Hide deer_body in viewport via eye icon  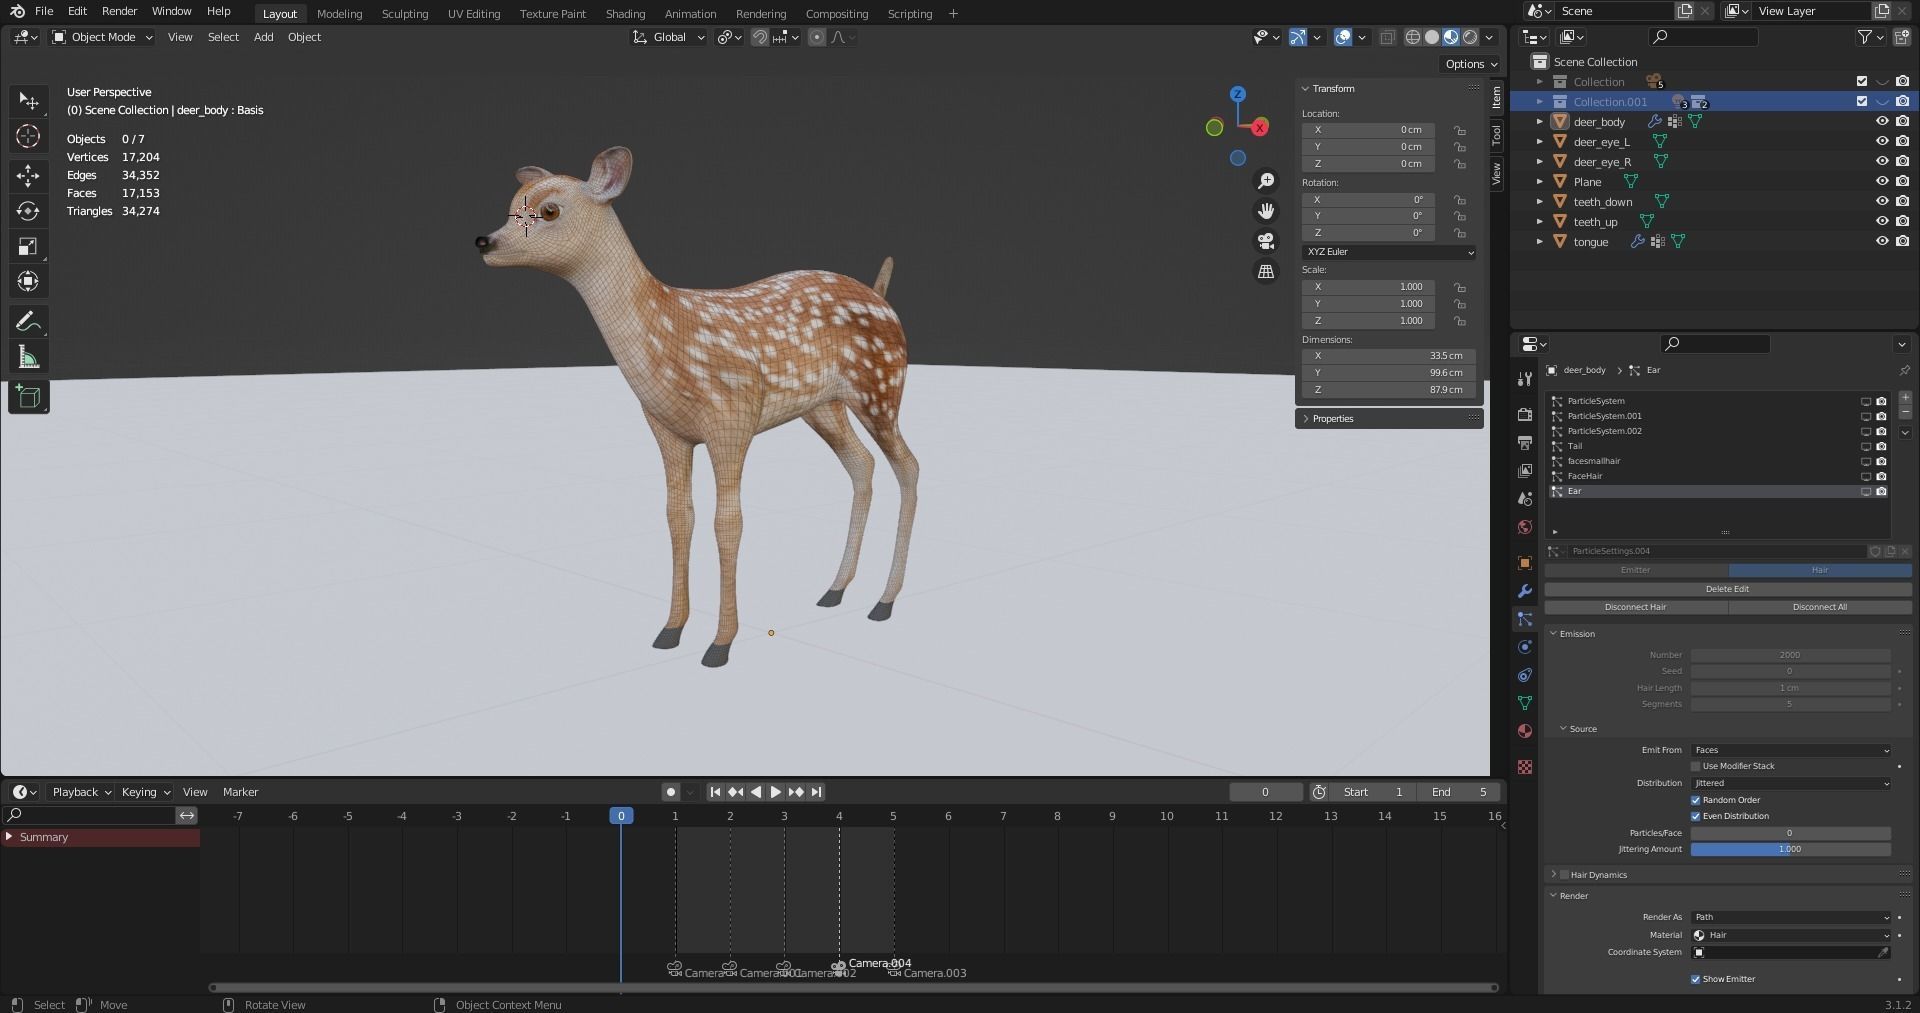click(x=1881, y=121)
